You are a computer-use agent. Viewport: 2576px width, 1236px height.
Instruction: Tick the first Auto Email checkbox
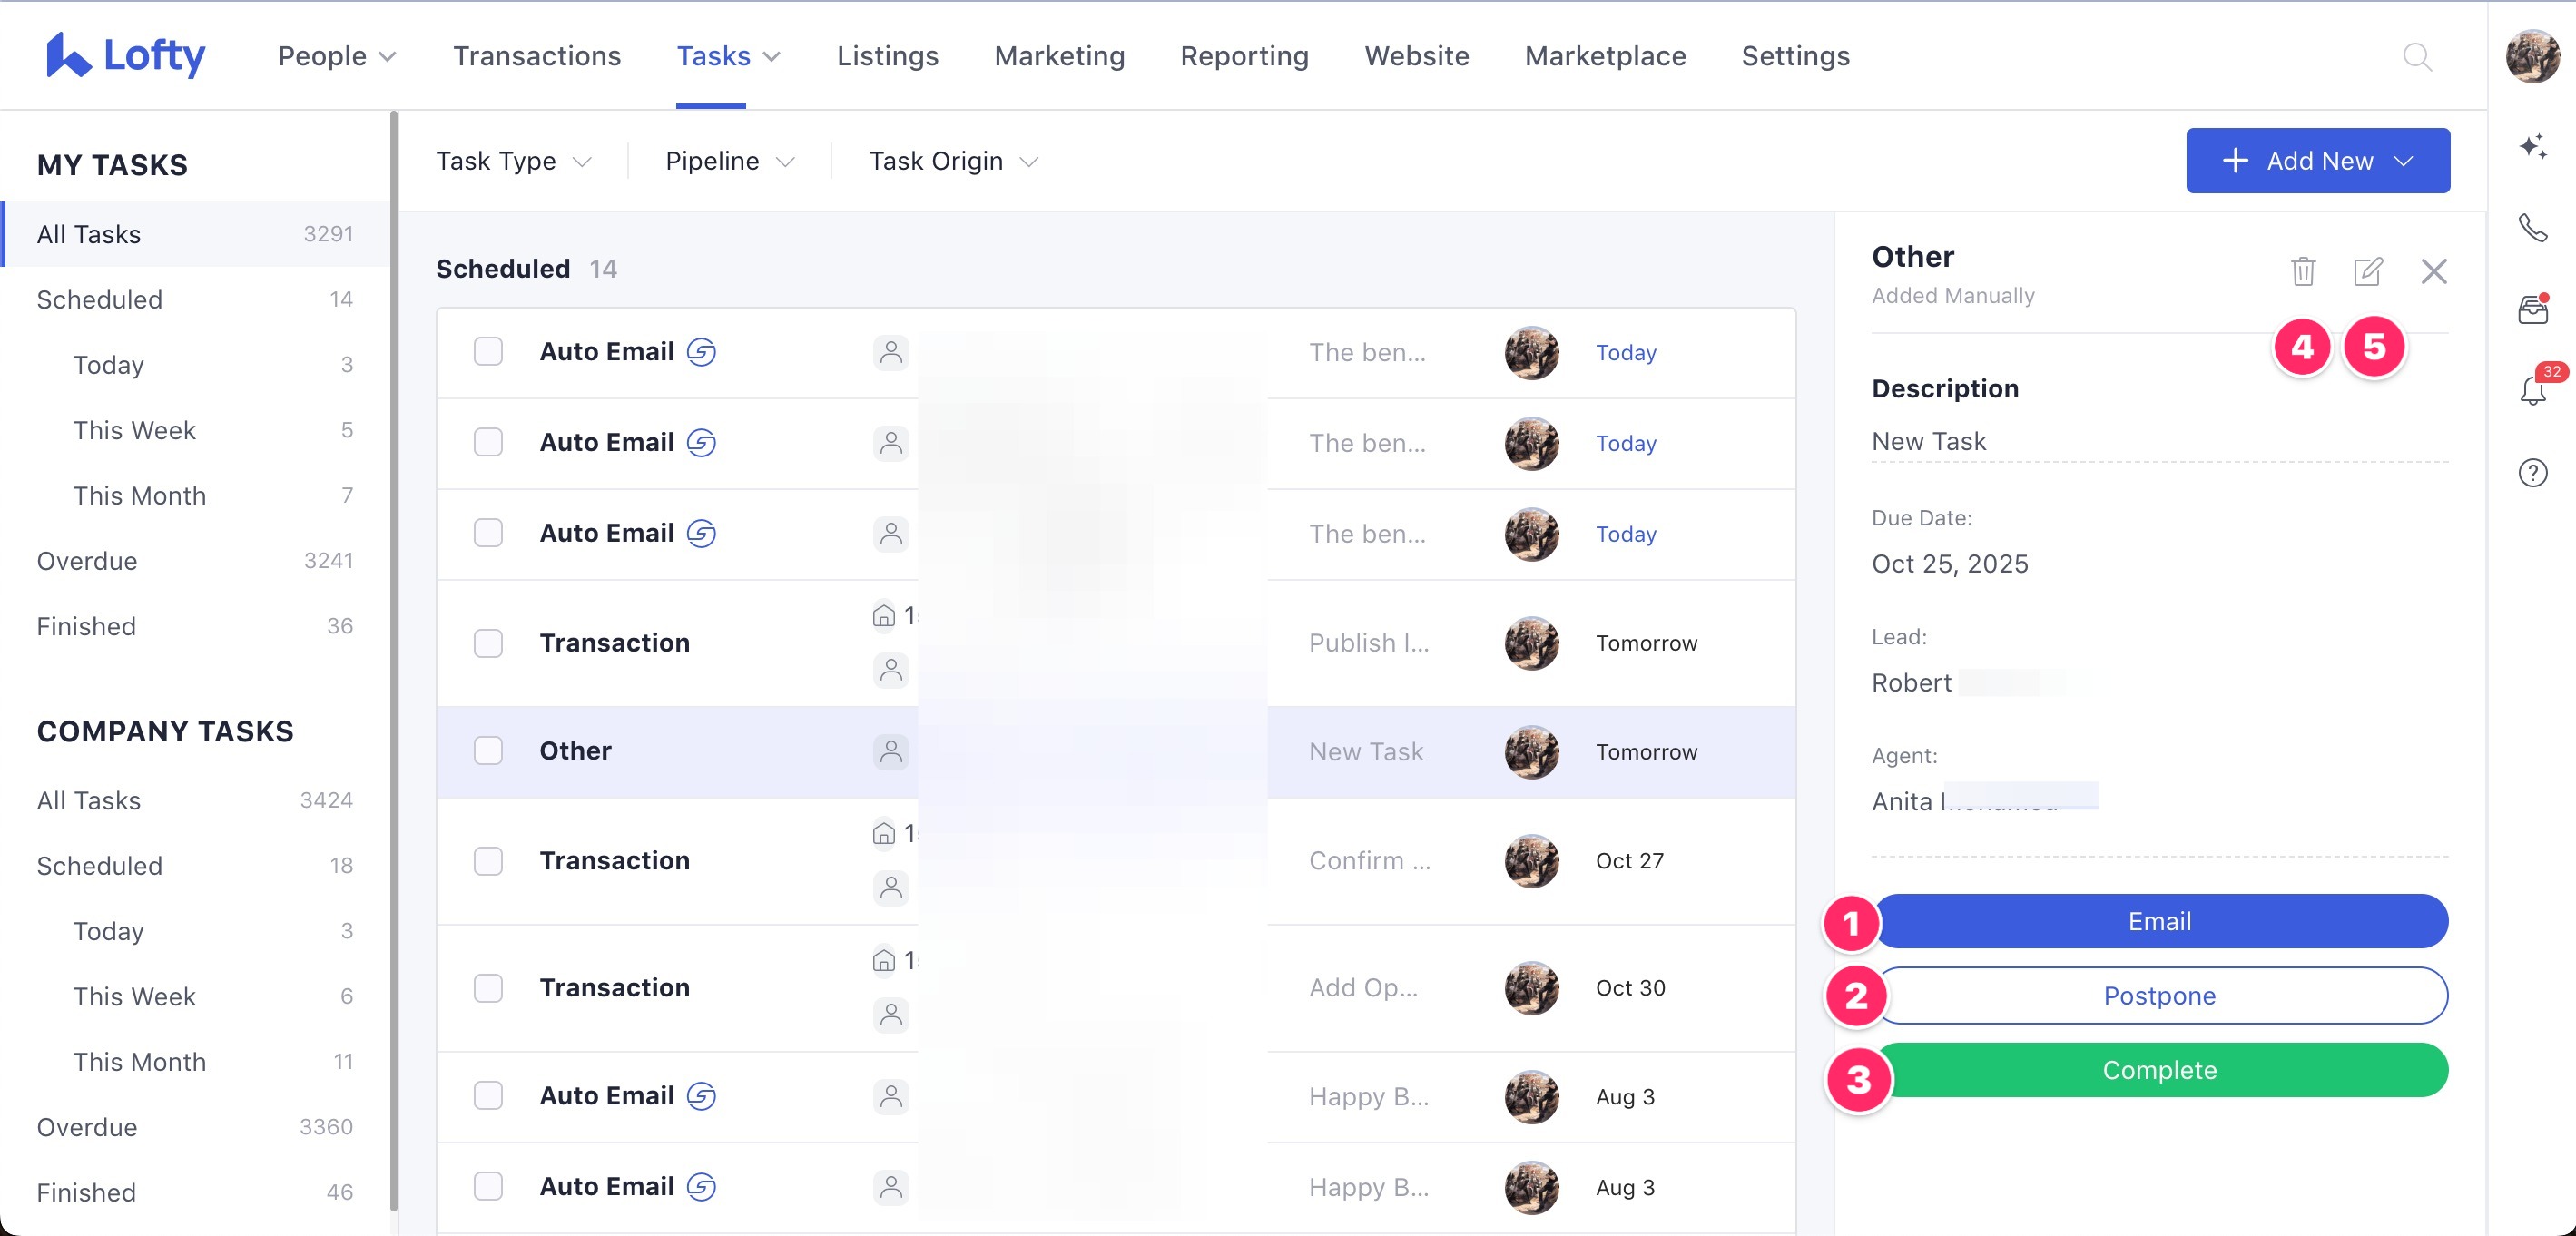point(488,352)
